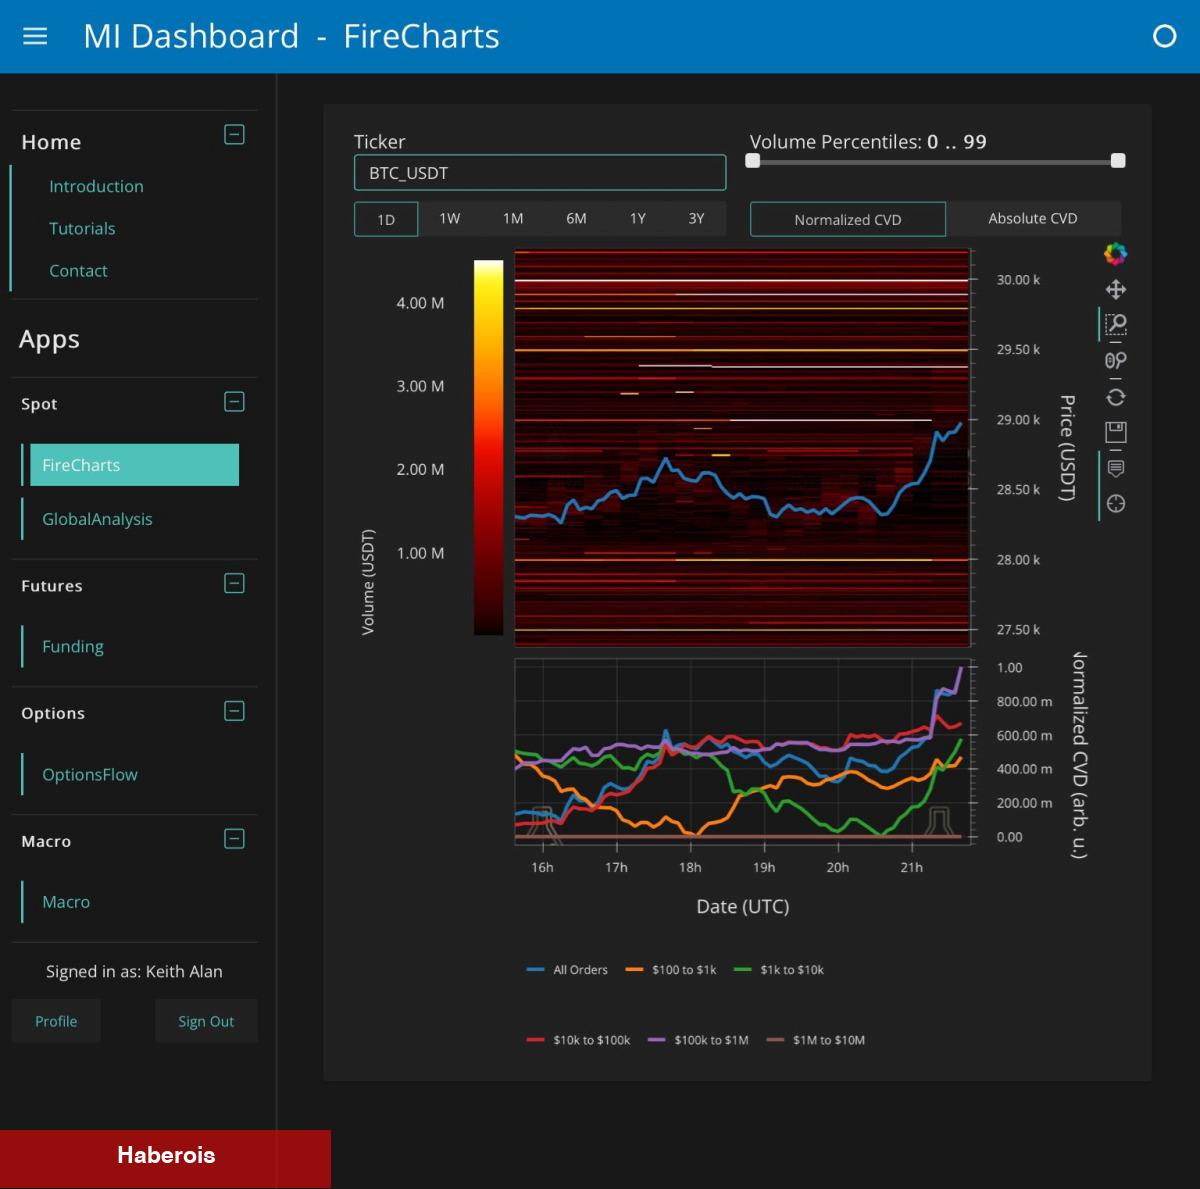1200x1189 pixels.
Task: Toggle the $1M to $10M legend entry
Action: point(816,1040)
